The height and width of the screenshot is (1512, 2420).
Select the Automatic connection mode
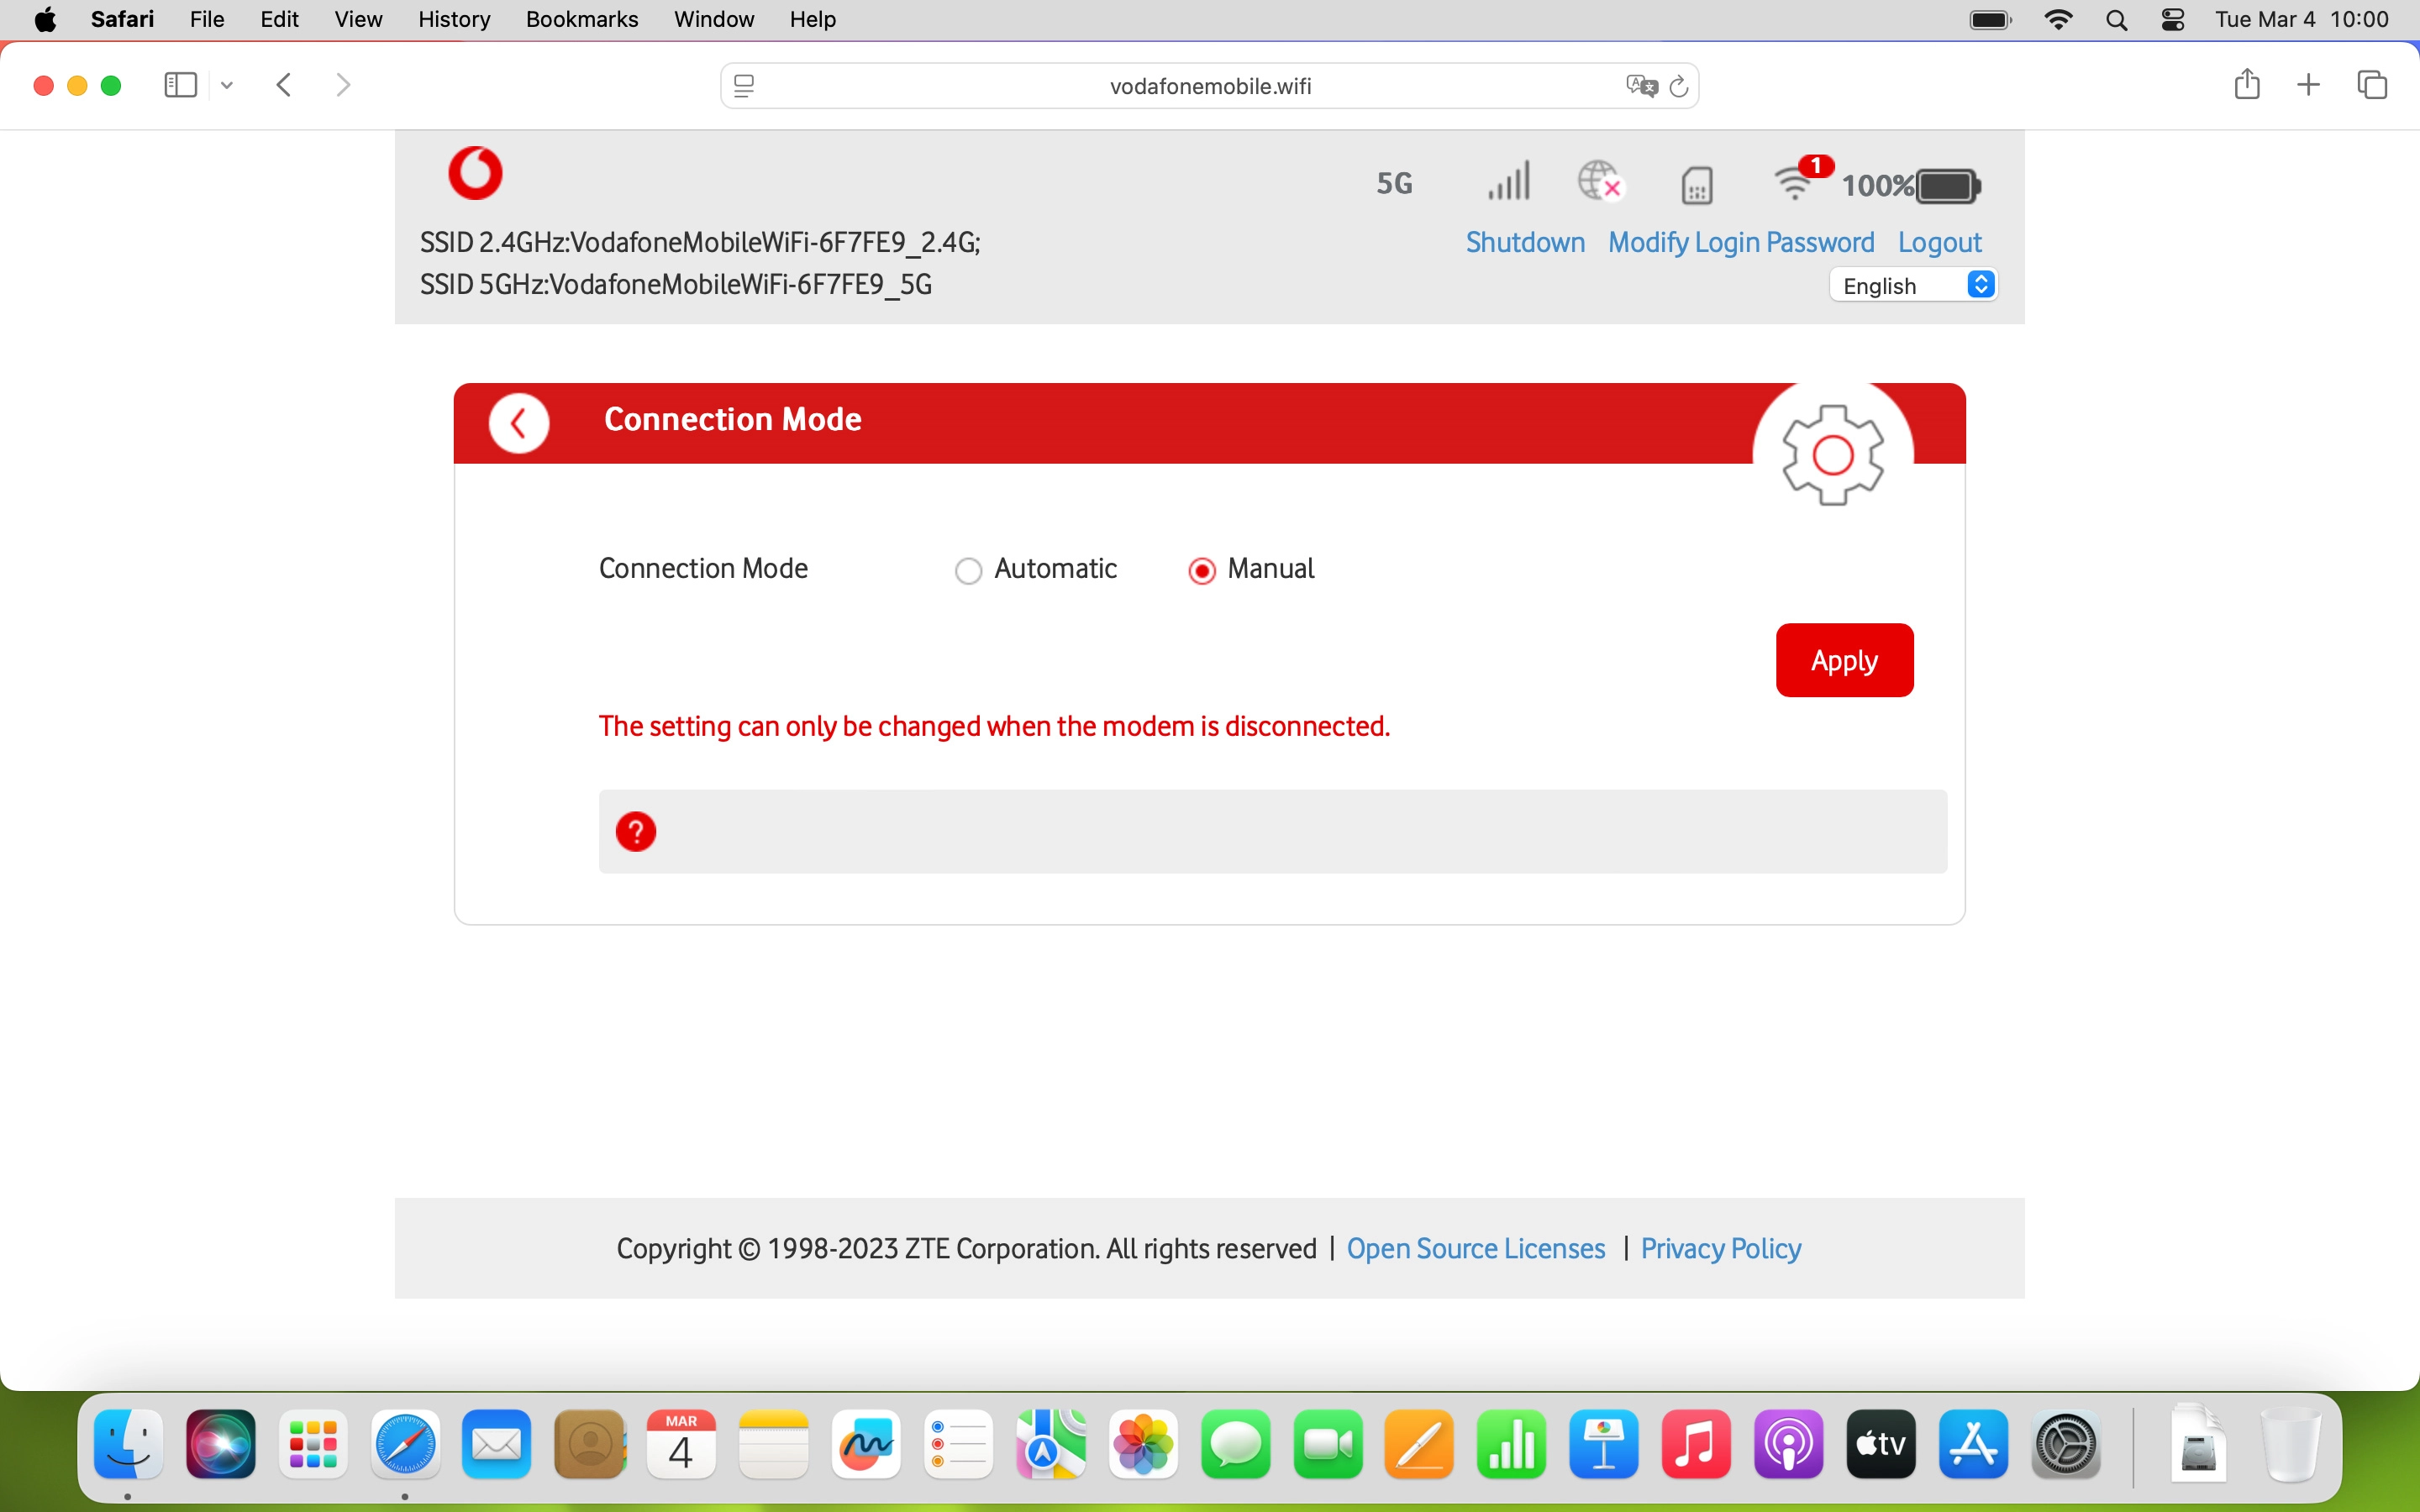pyautogui.click(x=968, y=569)
